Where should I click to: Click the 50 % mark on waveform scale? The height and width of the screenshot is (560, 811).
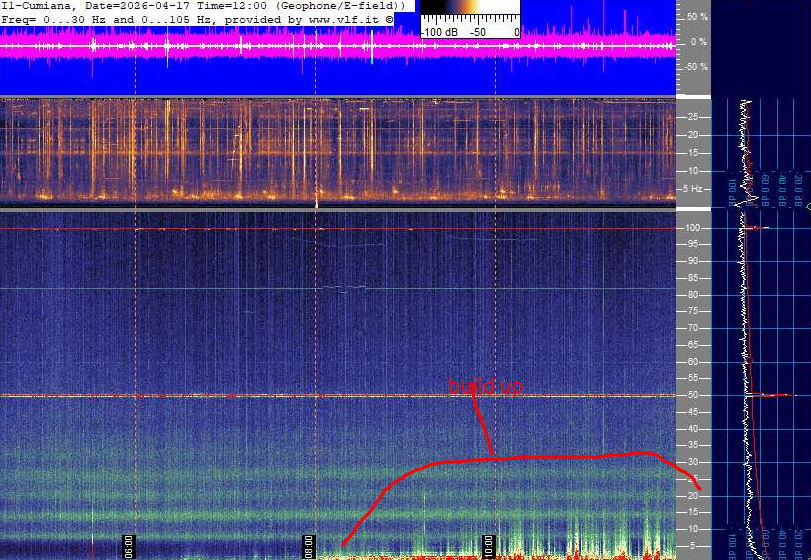click(x=696, y=18)
